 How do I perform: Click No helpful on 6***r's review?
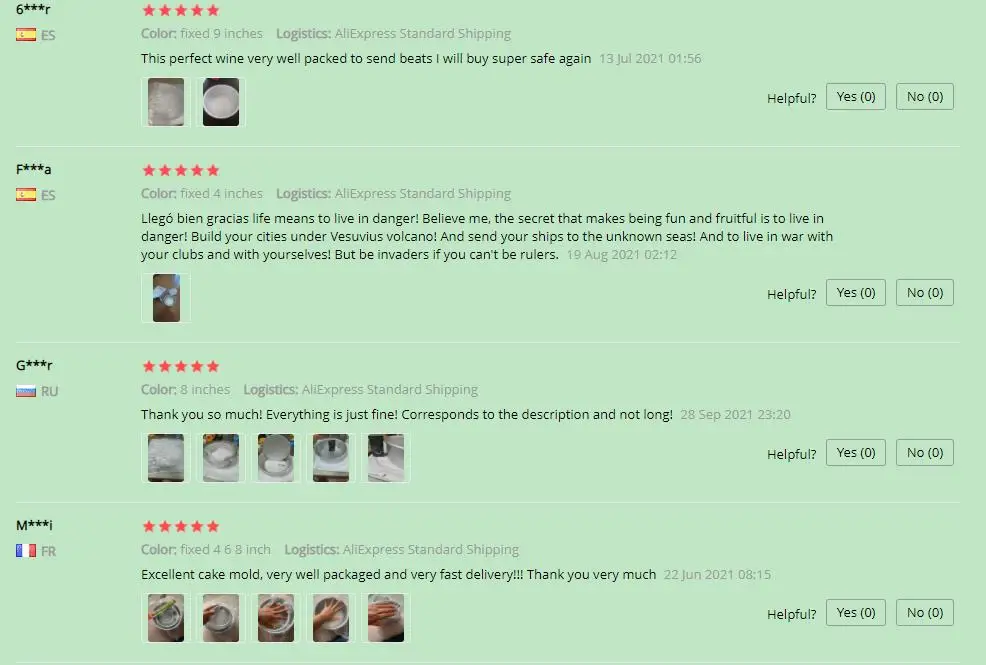point(924,97)
